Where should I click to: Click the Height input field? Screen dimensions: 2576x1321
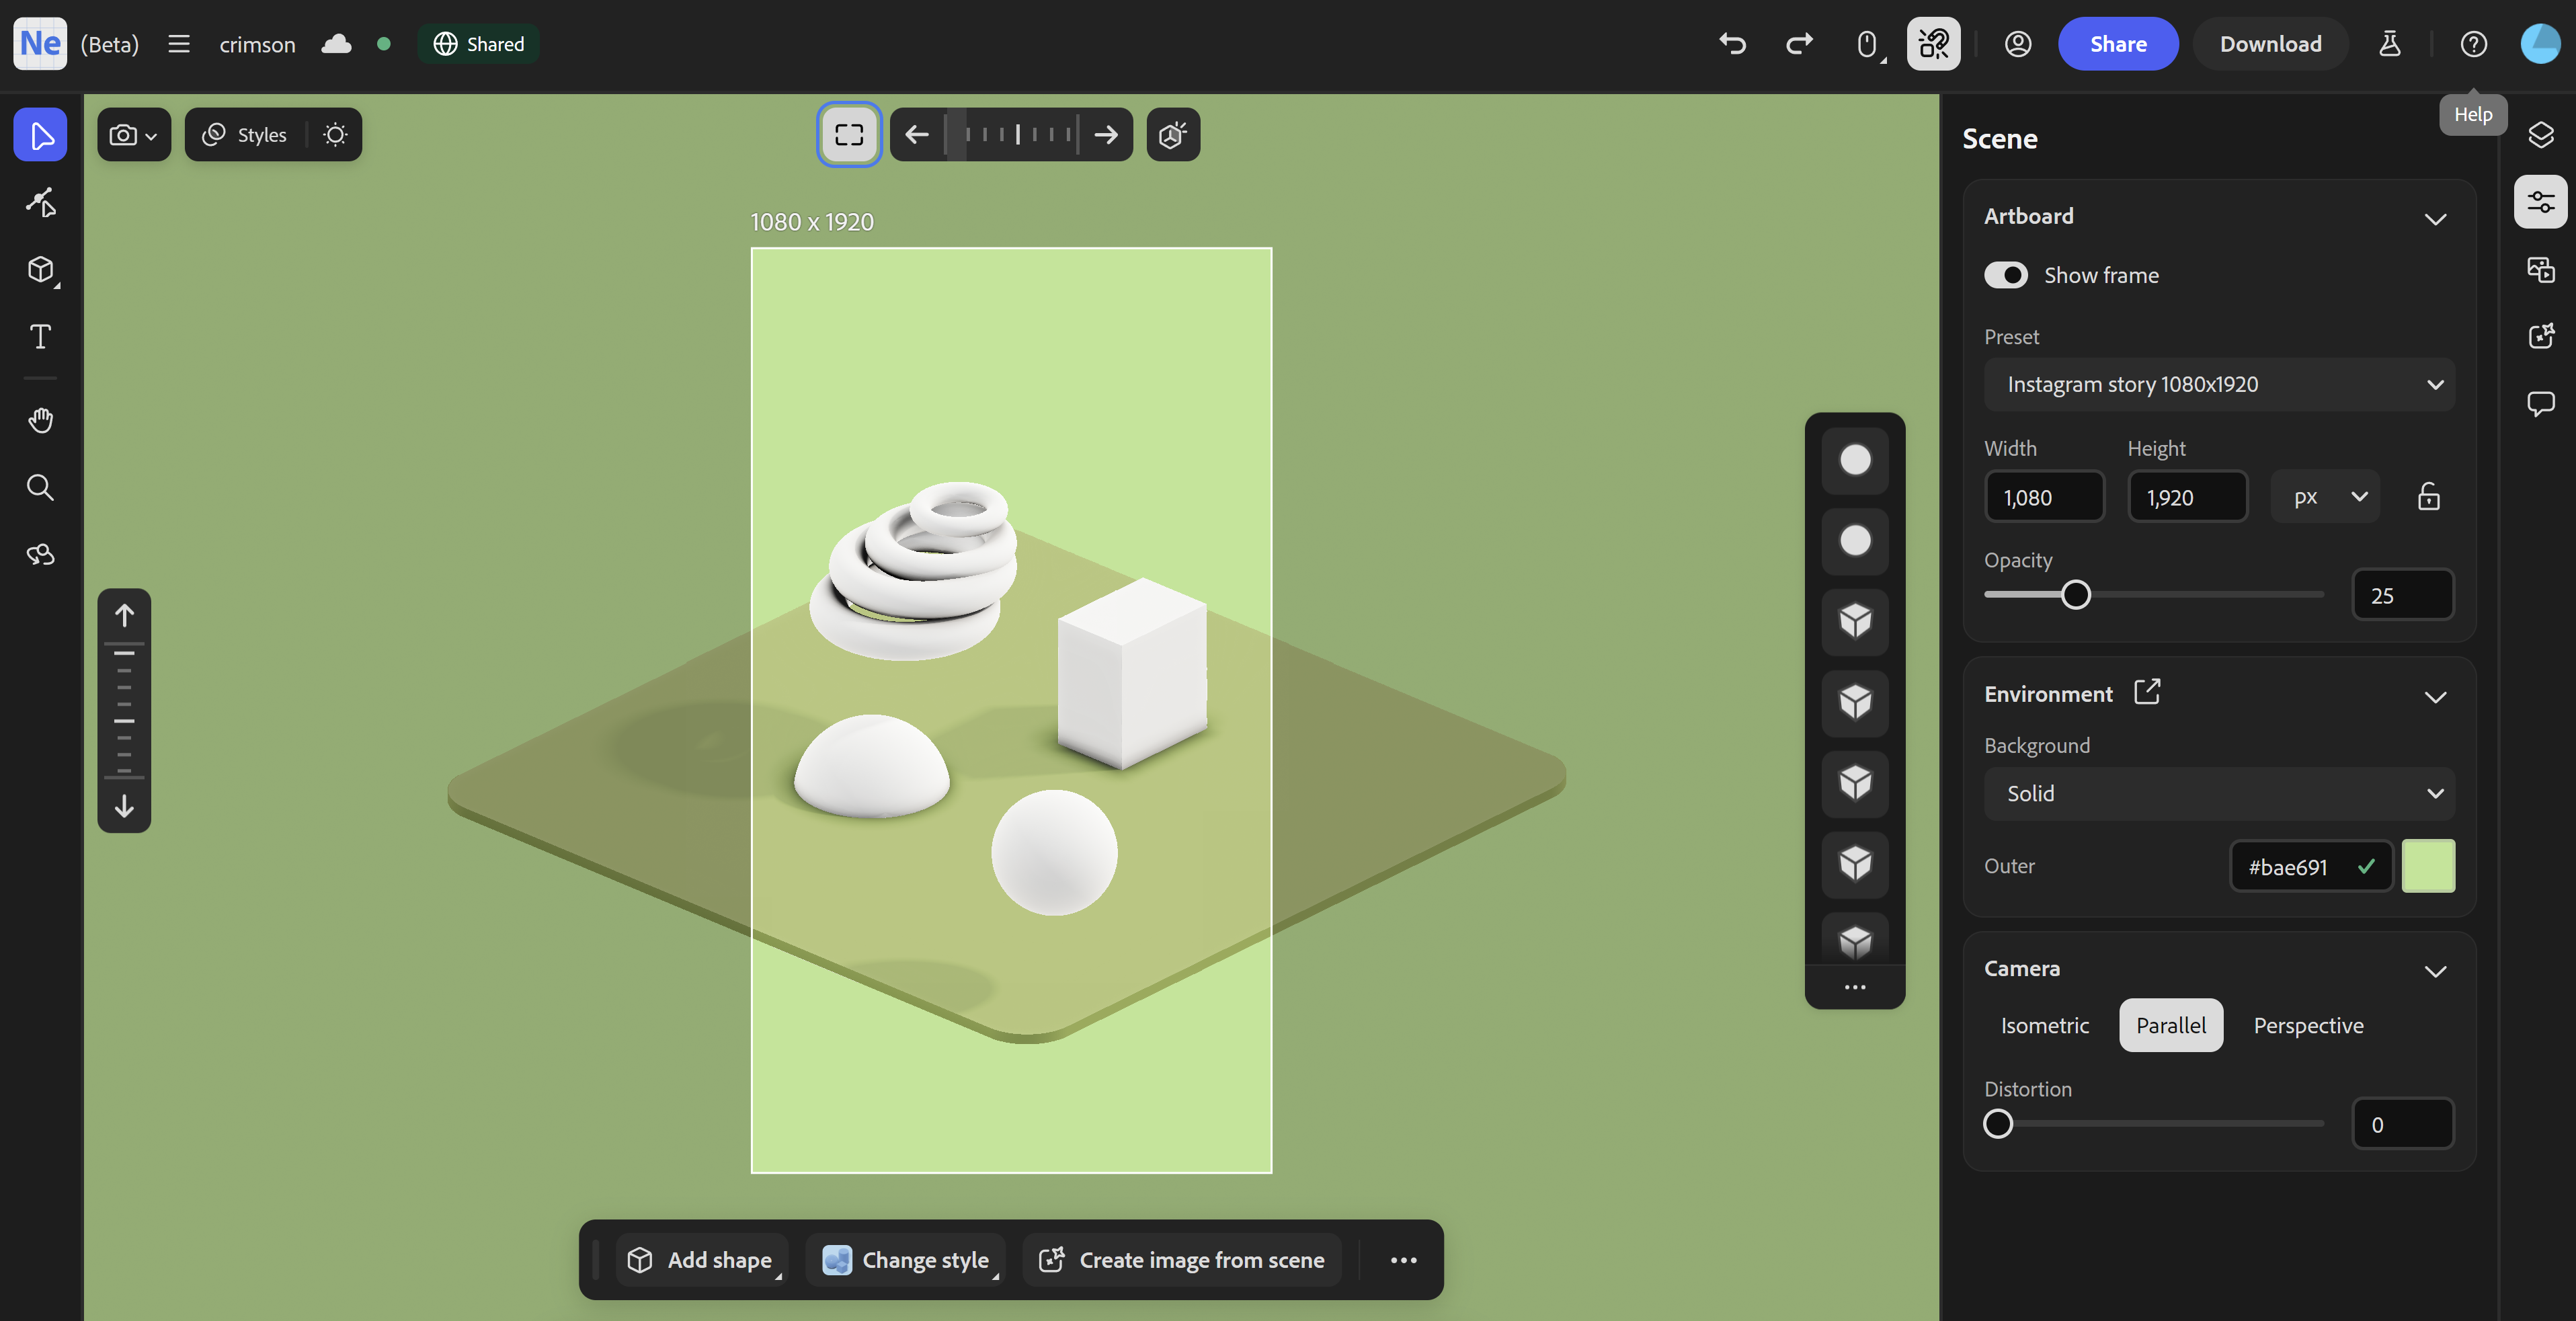(x=2188, y=497)
